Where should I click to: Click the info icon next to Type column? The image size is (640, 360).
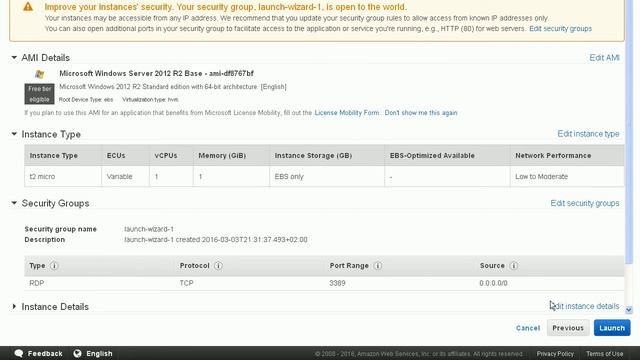[54, 266]
